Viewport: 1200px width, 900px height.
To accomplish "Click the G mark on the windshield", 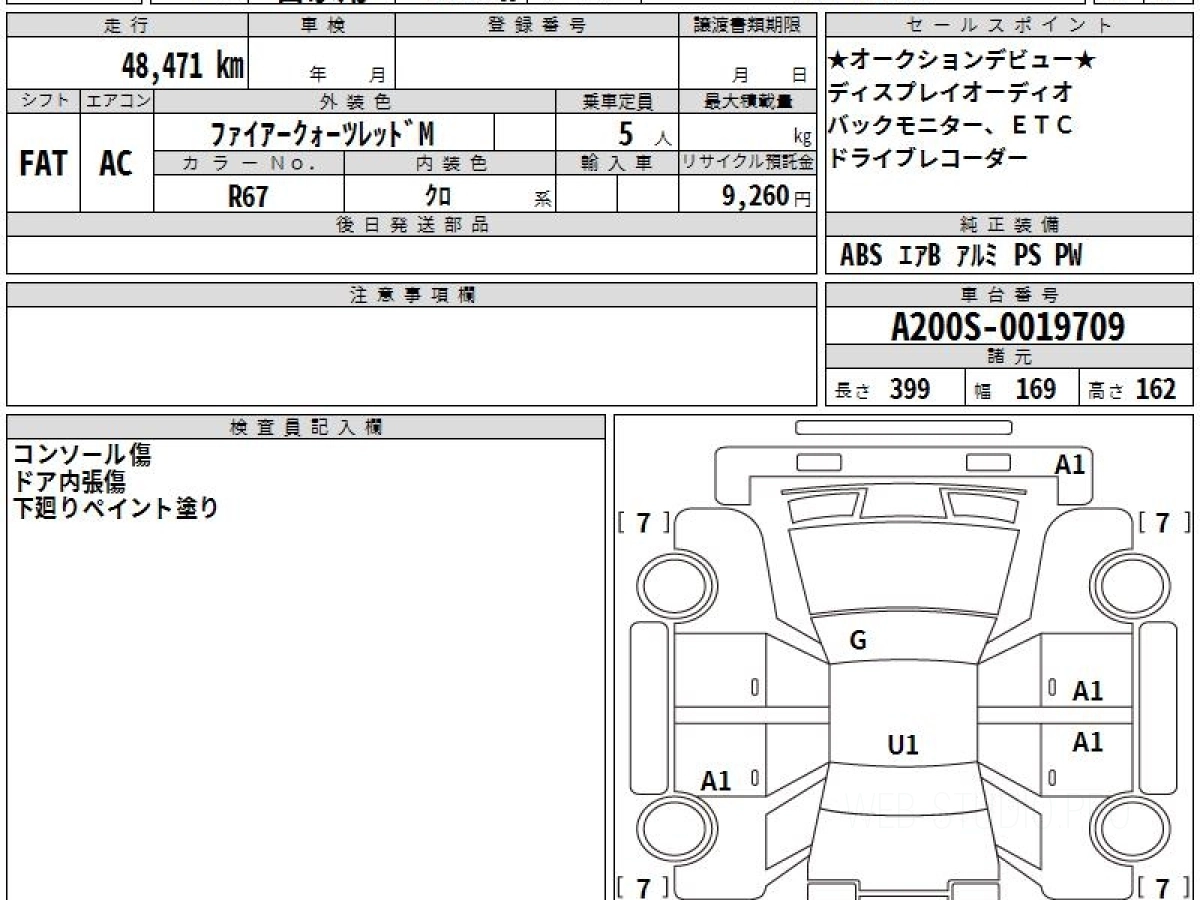I will tap(858, 642).
